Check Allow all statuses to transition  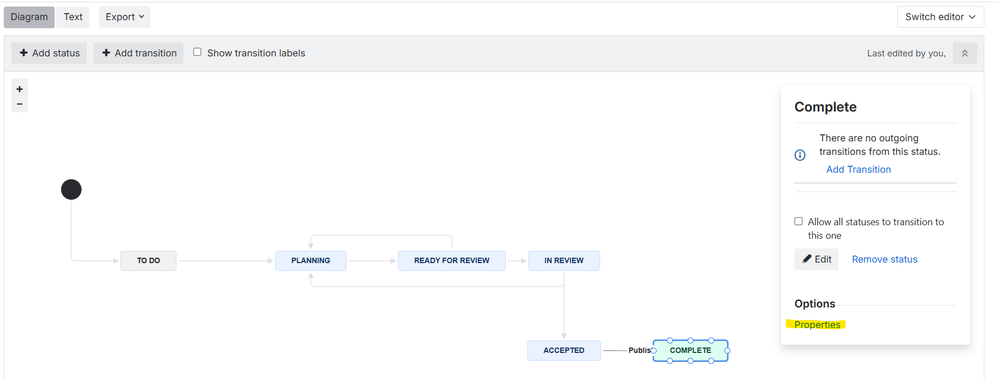798,222
